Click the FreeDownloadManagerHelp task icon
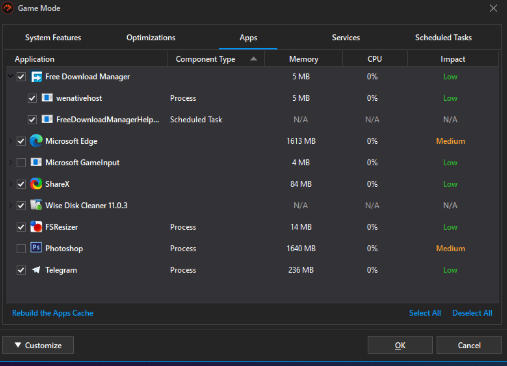507x366 pixels. (47, 119)
